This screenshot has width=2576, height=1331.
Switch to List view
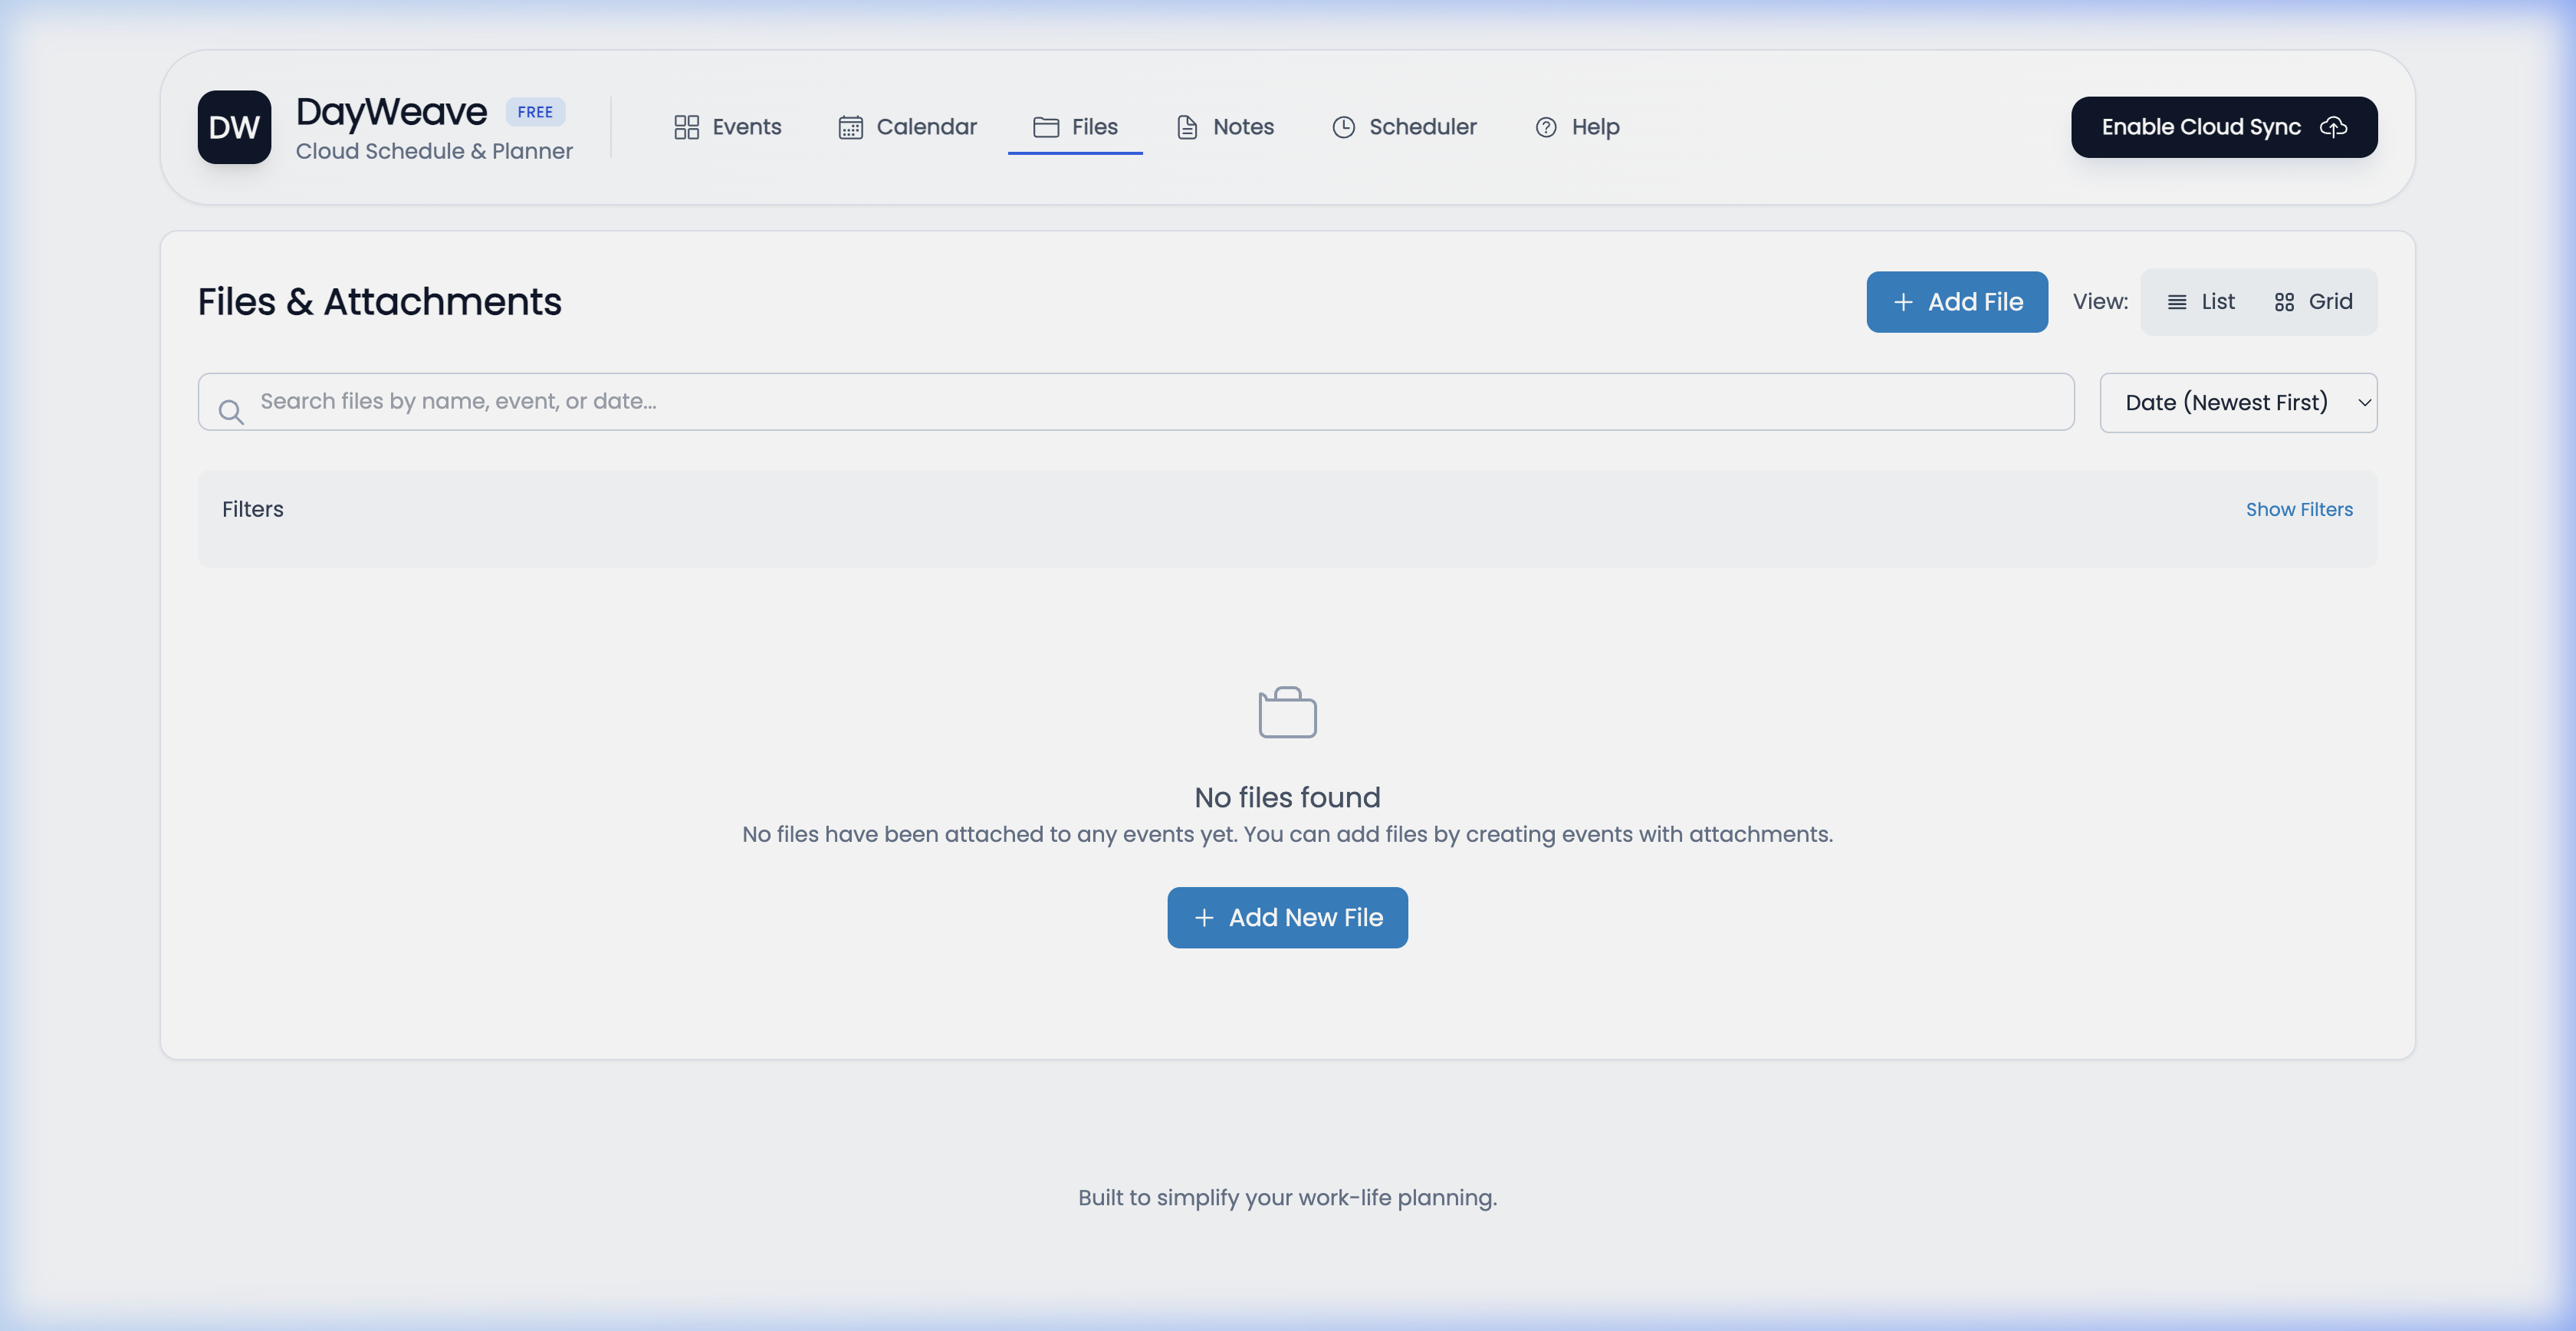point(2201,301)
